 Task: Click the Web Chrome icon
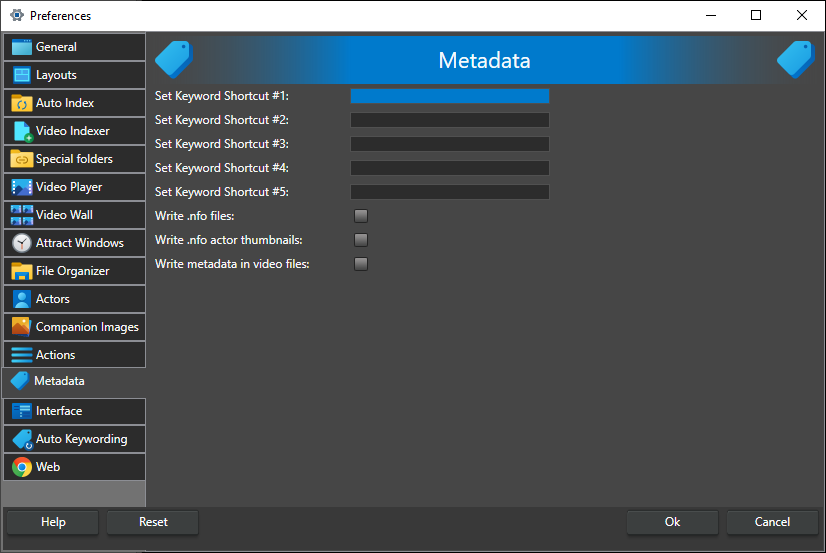tap(21, 467)
